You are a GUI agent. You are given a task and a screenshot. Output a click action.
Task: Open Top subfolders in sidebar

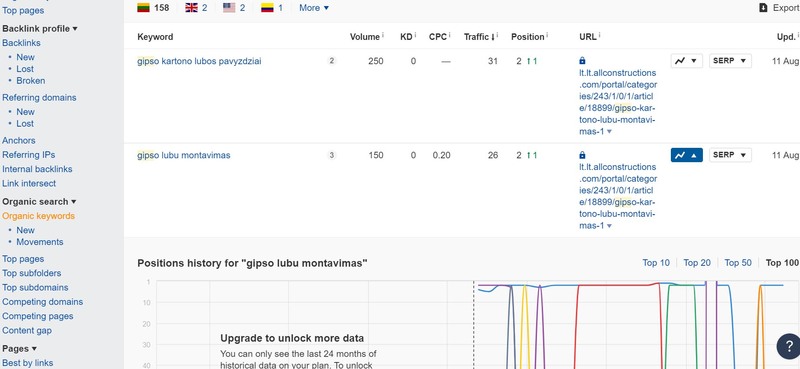pyautogui.click(x=32, y=273)
